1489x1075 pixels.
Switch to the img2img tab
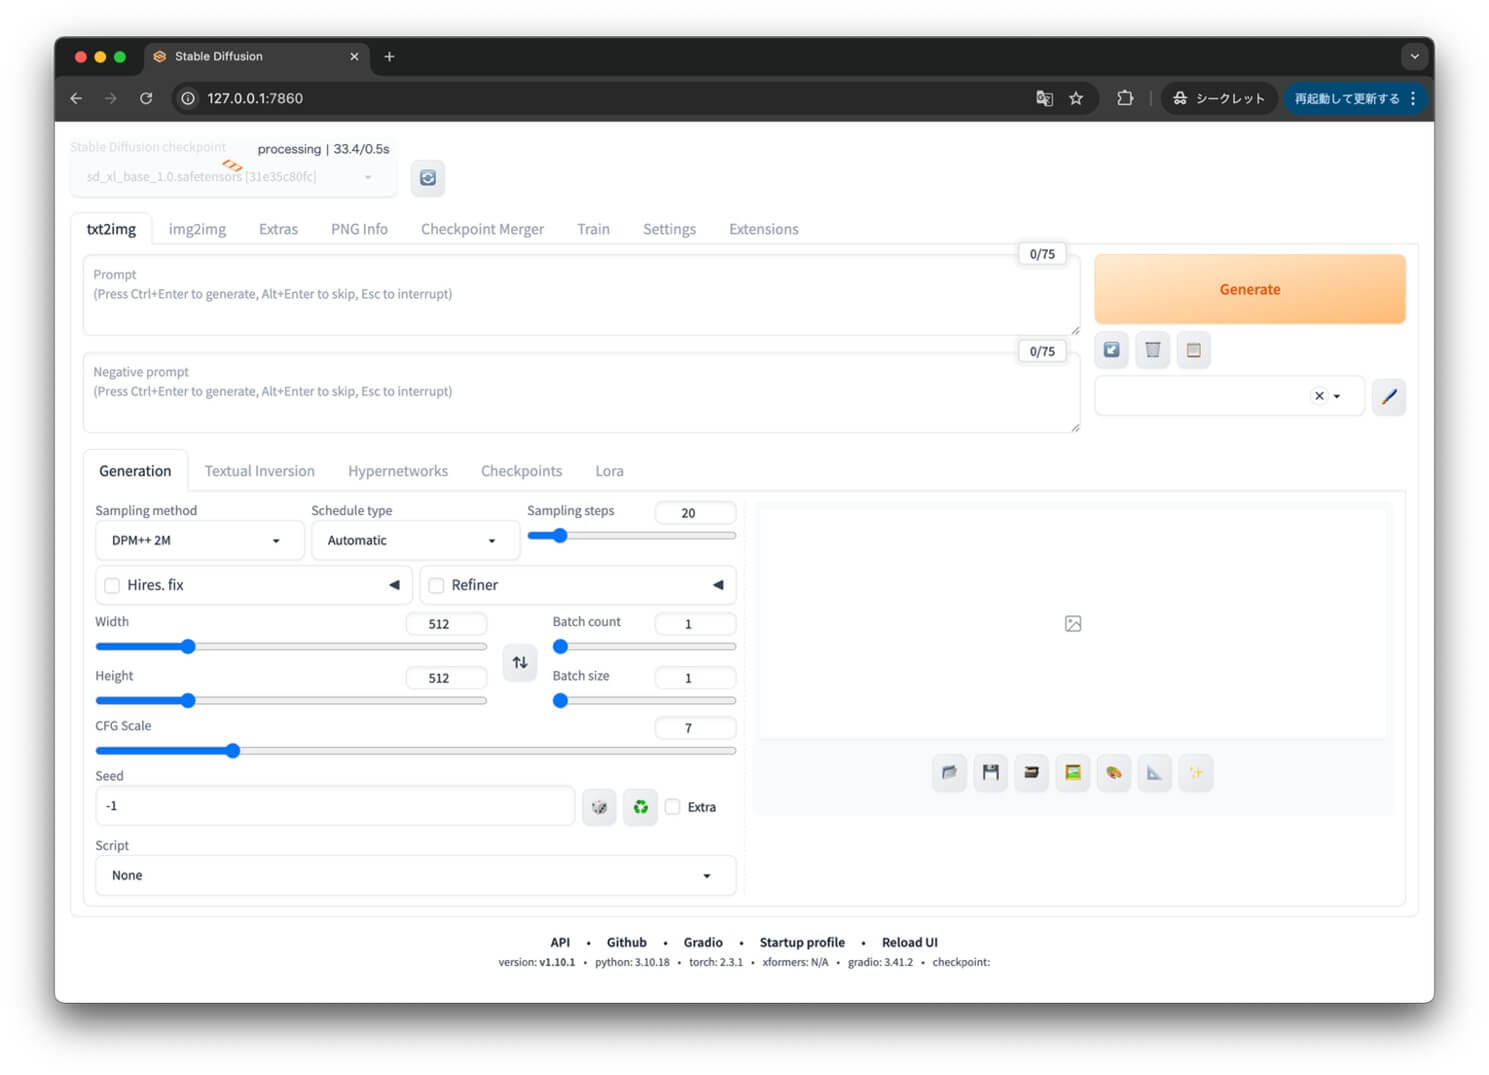(197, 229)
